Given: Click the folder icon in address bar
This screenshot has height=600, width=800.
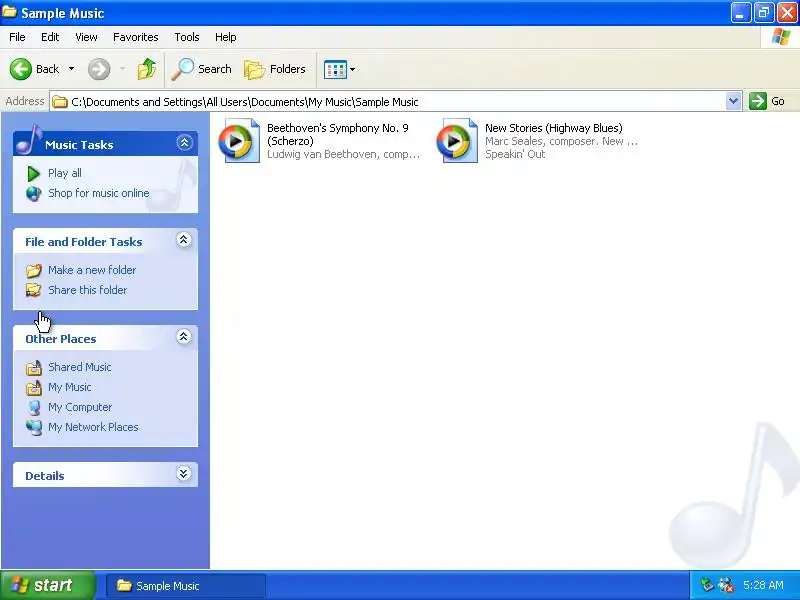Looking at the screenshot, I should (x=60, y=102).
